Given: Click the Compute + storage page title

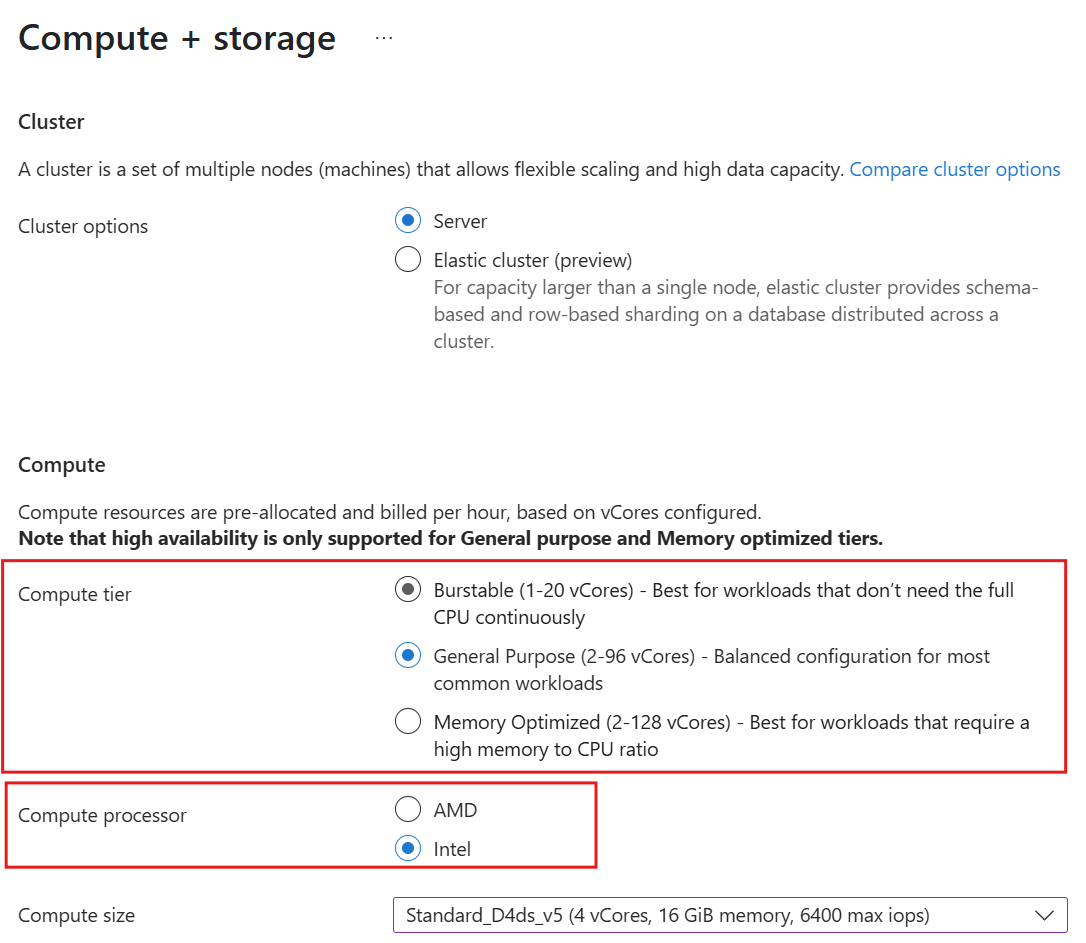Looking at the screenshot, I should pos(177,38).
